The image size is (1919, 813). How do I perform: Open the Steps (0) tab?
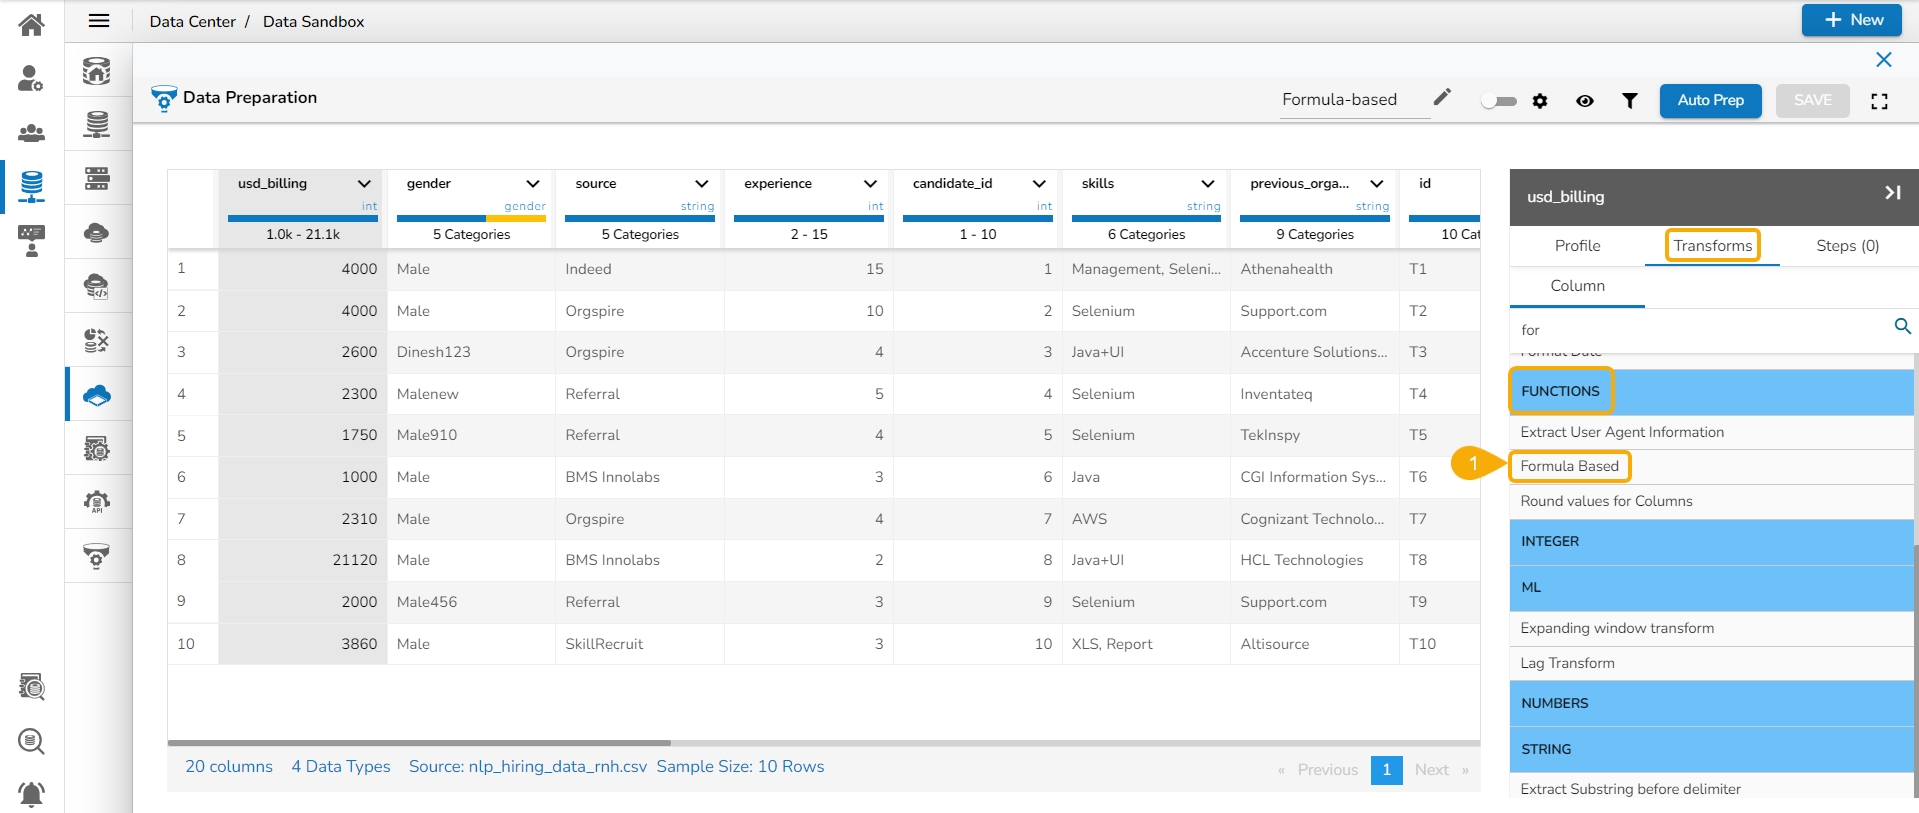click(1847, 246)
